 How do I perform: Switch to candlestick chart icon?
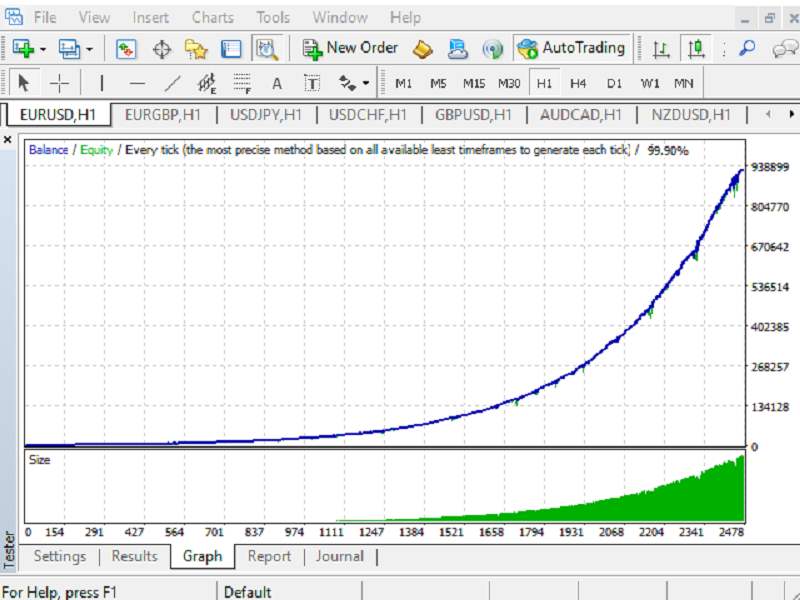tap(696, 49)
